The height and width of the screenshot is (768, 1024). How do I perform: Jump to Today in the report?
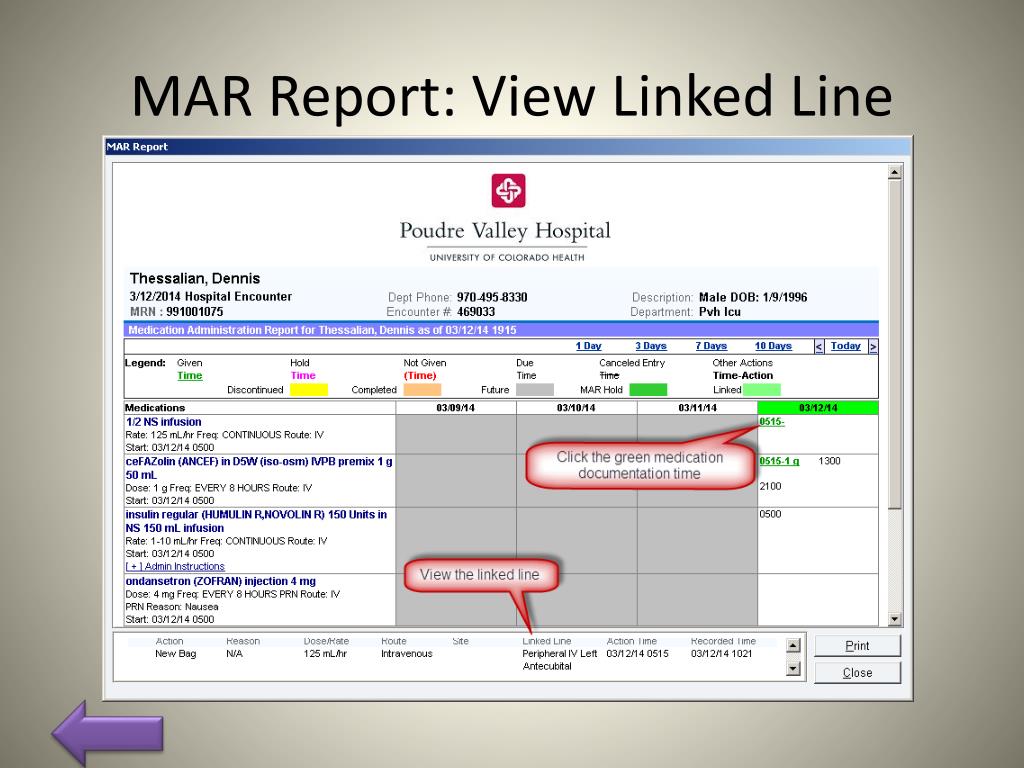tap(846, 346)
